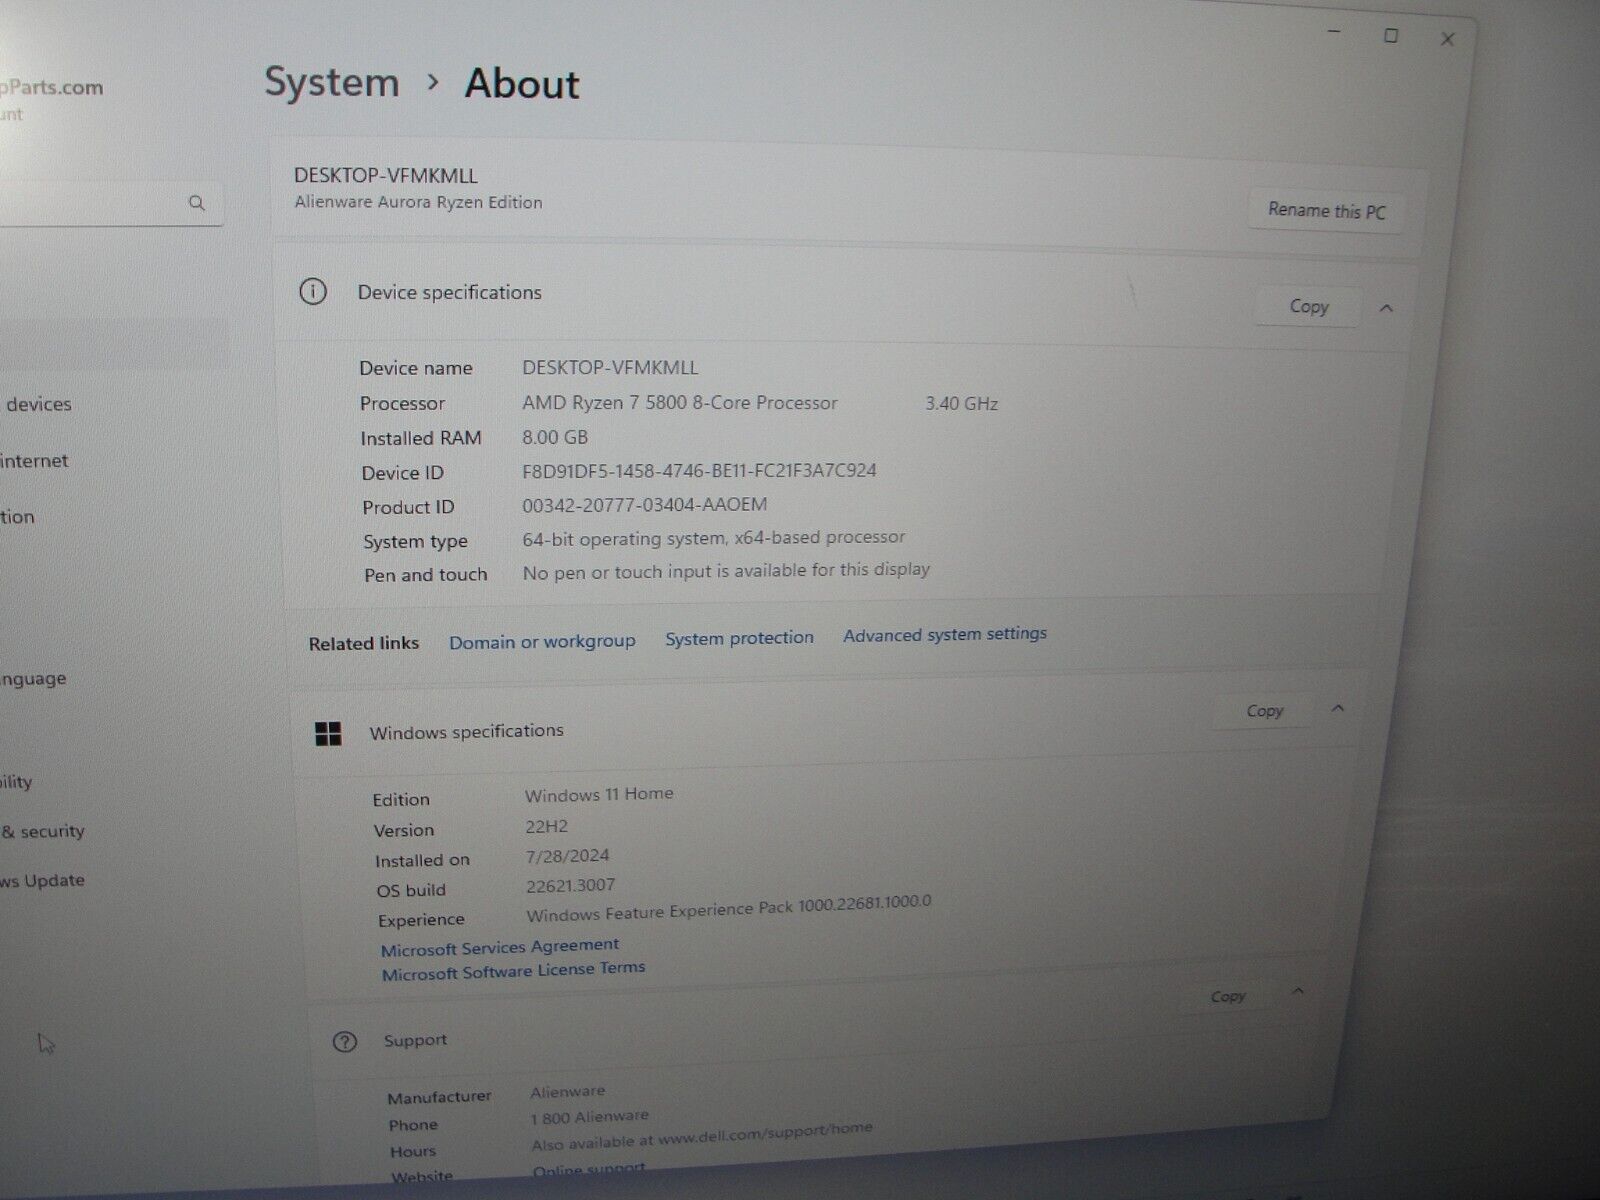
Task: Maximize the Settings window
Action: [1391, 37]
